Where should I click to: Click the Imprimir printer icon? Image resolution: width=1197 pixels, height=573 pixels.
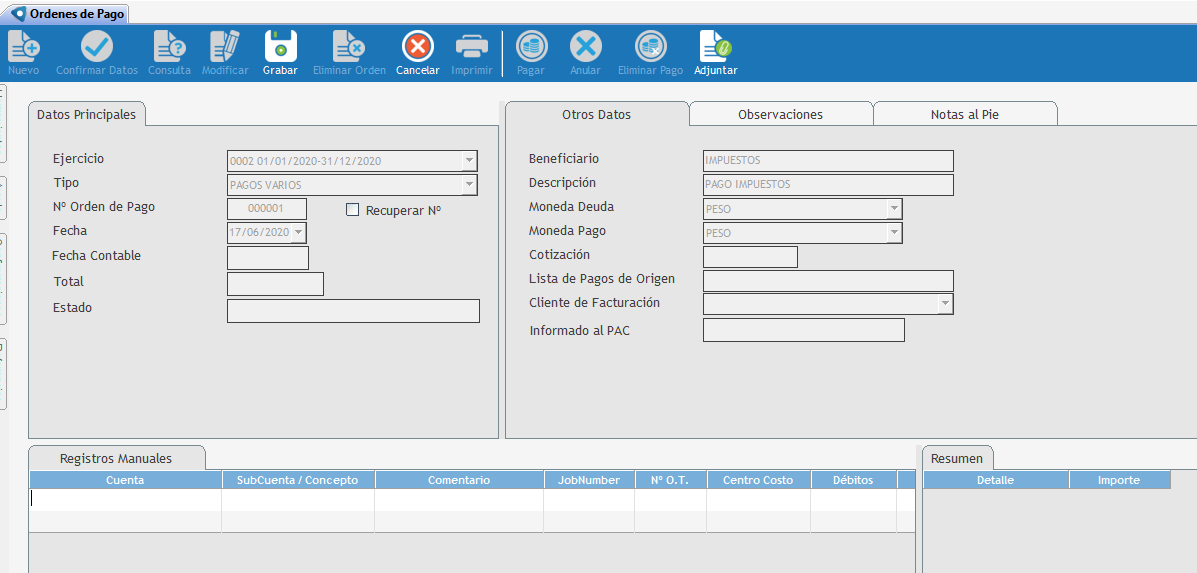point(471,47)
